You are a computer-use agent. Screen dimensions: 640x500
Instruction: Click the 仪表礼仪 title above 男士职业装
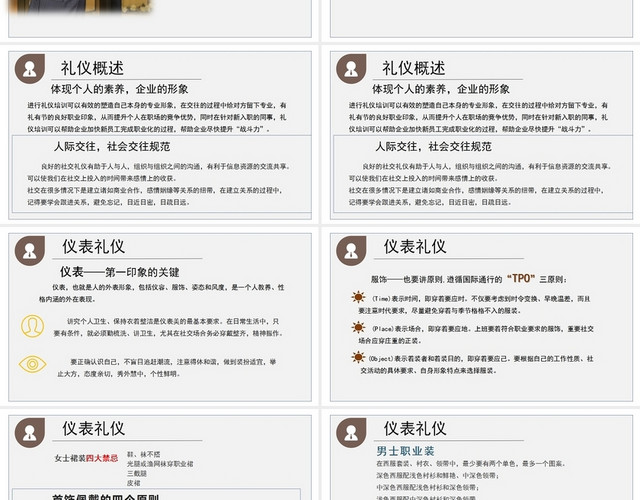click(415, 429)
